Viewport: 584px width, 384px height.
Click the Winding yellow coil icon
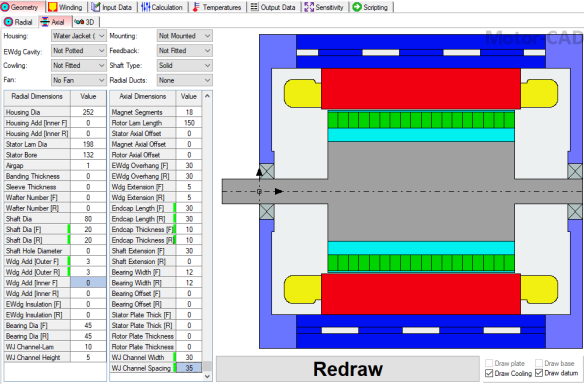(53, 7)
